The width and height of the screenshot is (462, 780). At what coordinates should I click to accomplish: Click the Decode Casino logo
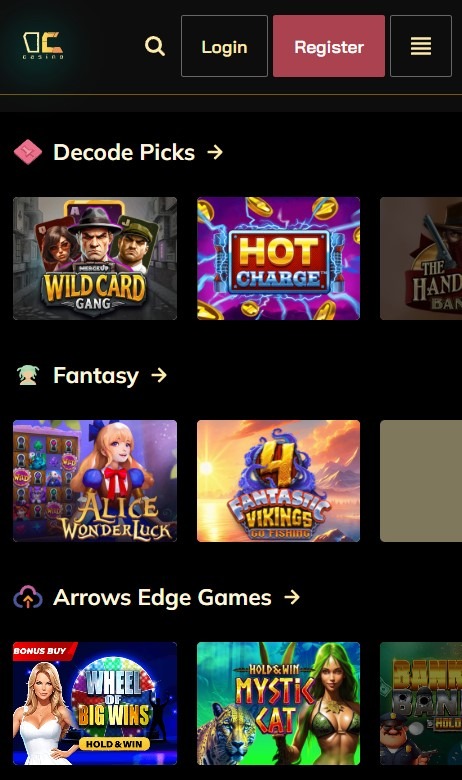pyautogui.click(x=43, y=46)
